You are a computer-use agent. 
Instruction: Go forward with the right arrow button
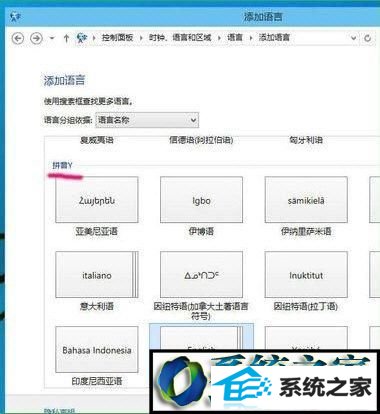tap(36, 38)
